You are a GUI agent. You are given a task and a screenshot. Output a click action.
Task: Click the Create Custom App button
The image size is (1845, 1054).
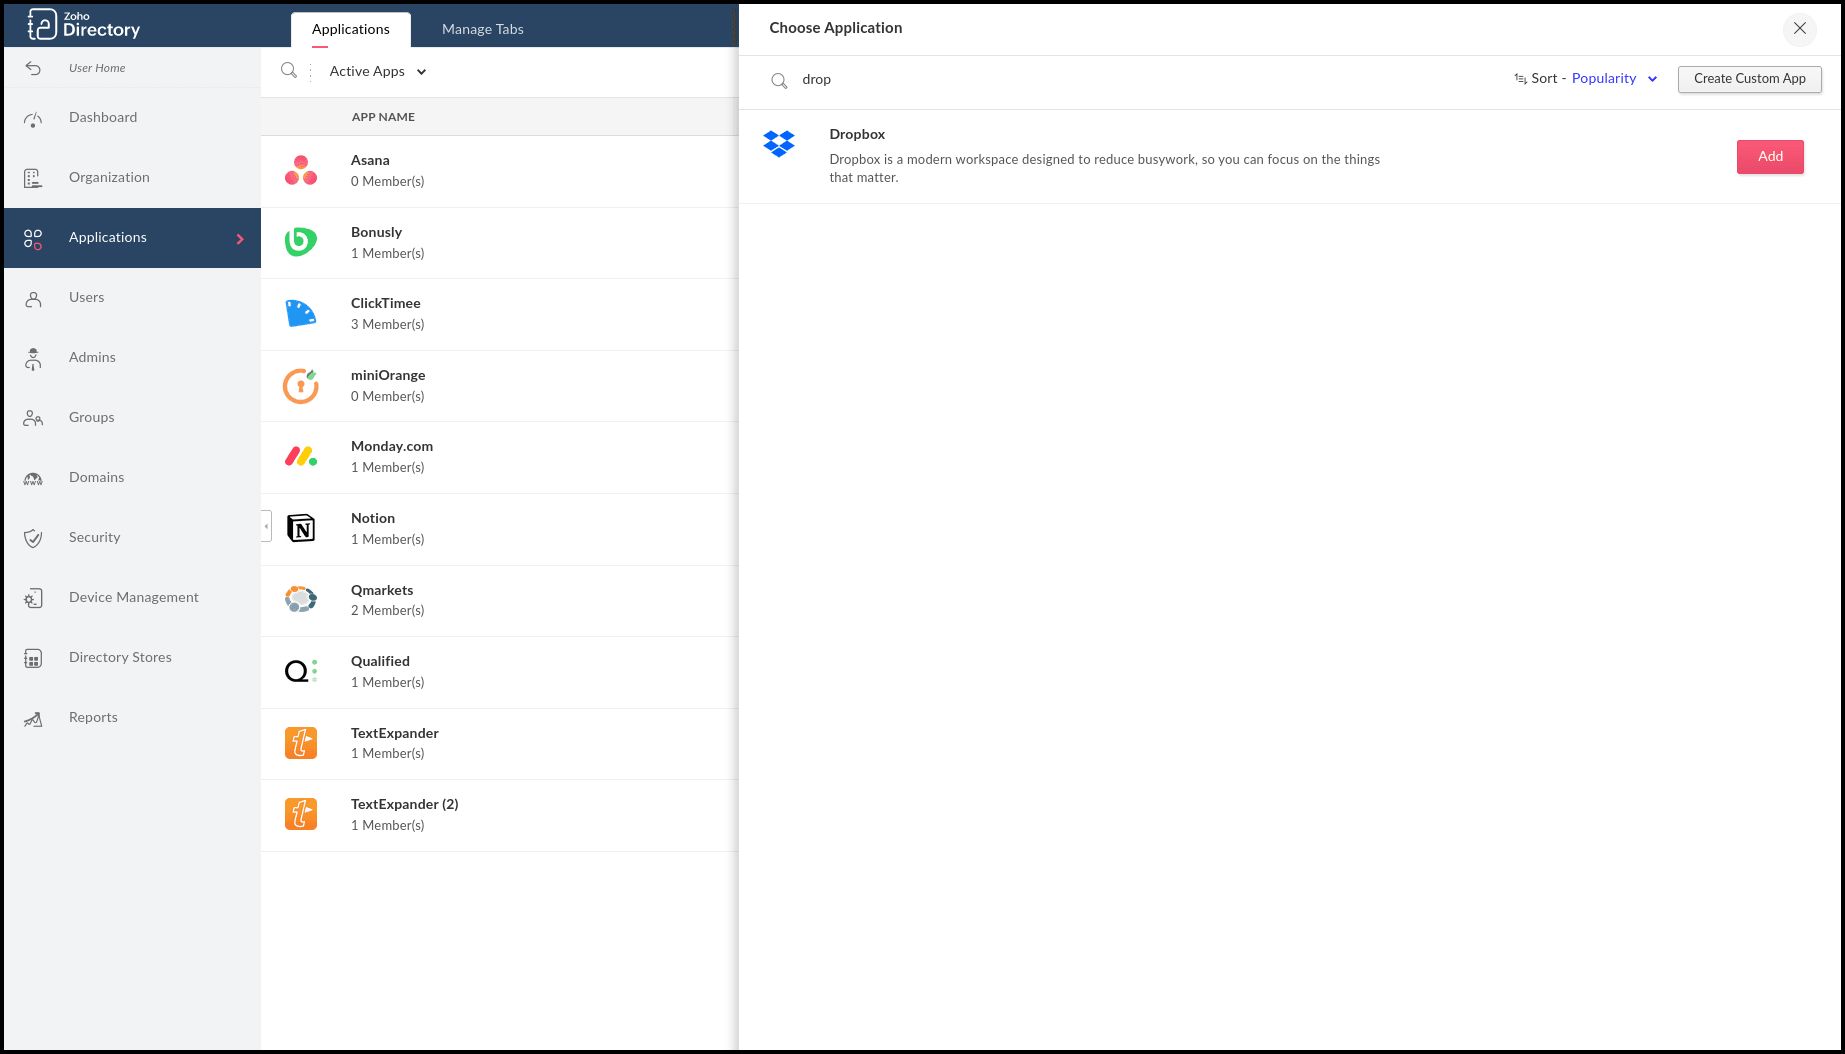[1749, 79]
